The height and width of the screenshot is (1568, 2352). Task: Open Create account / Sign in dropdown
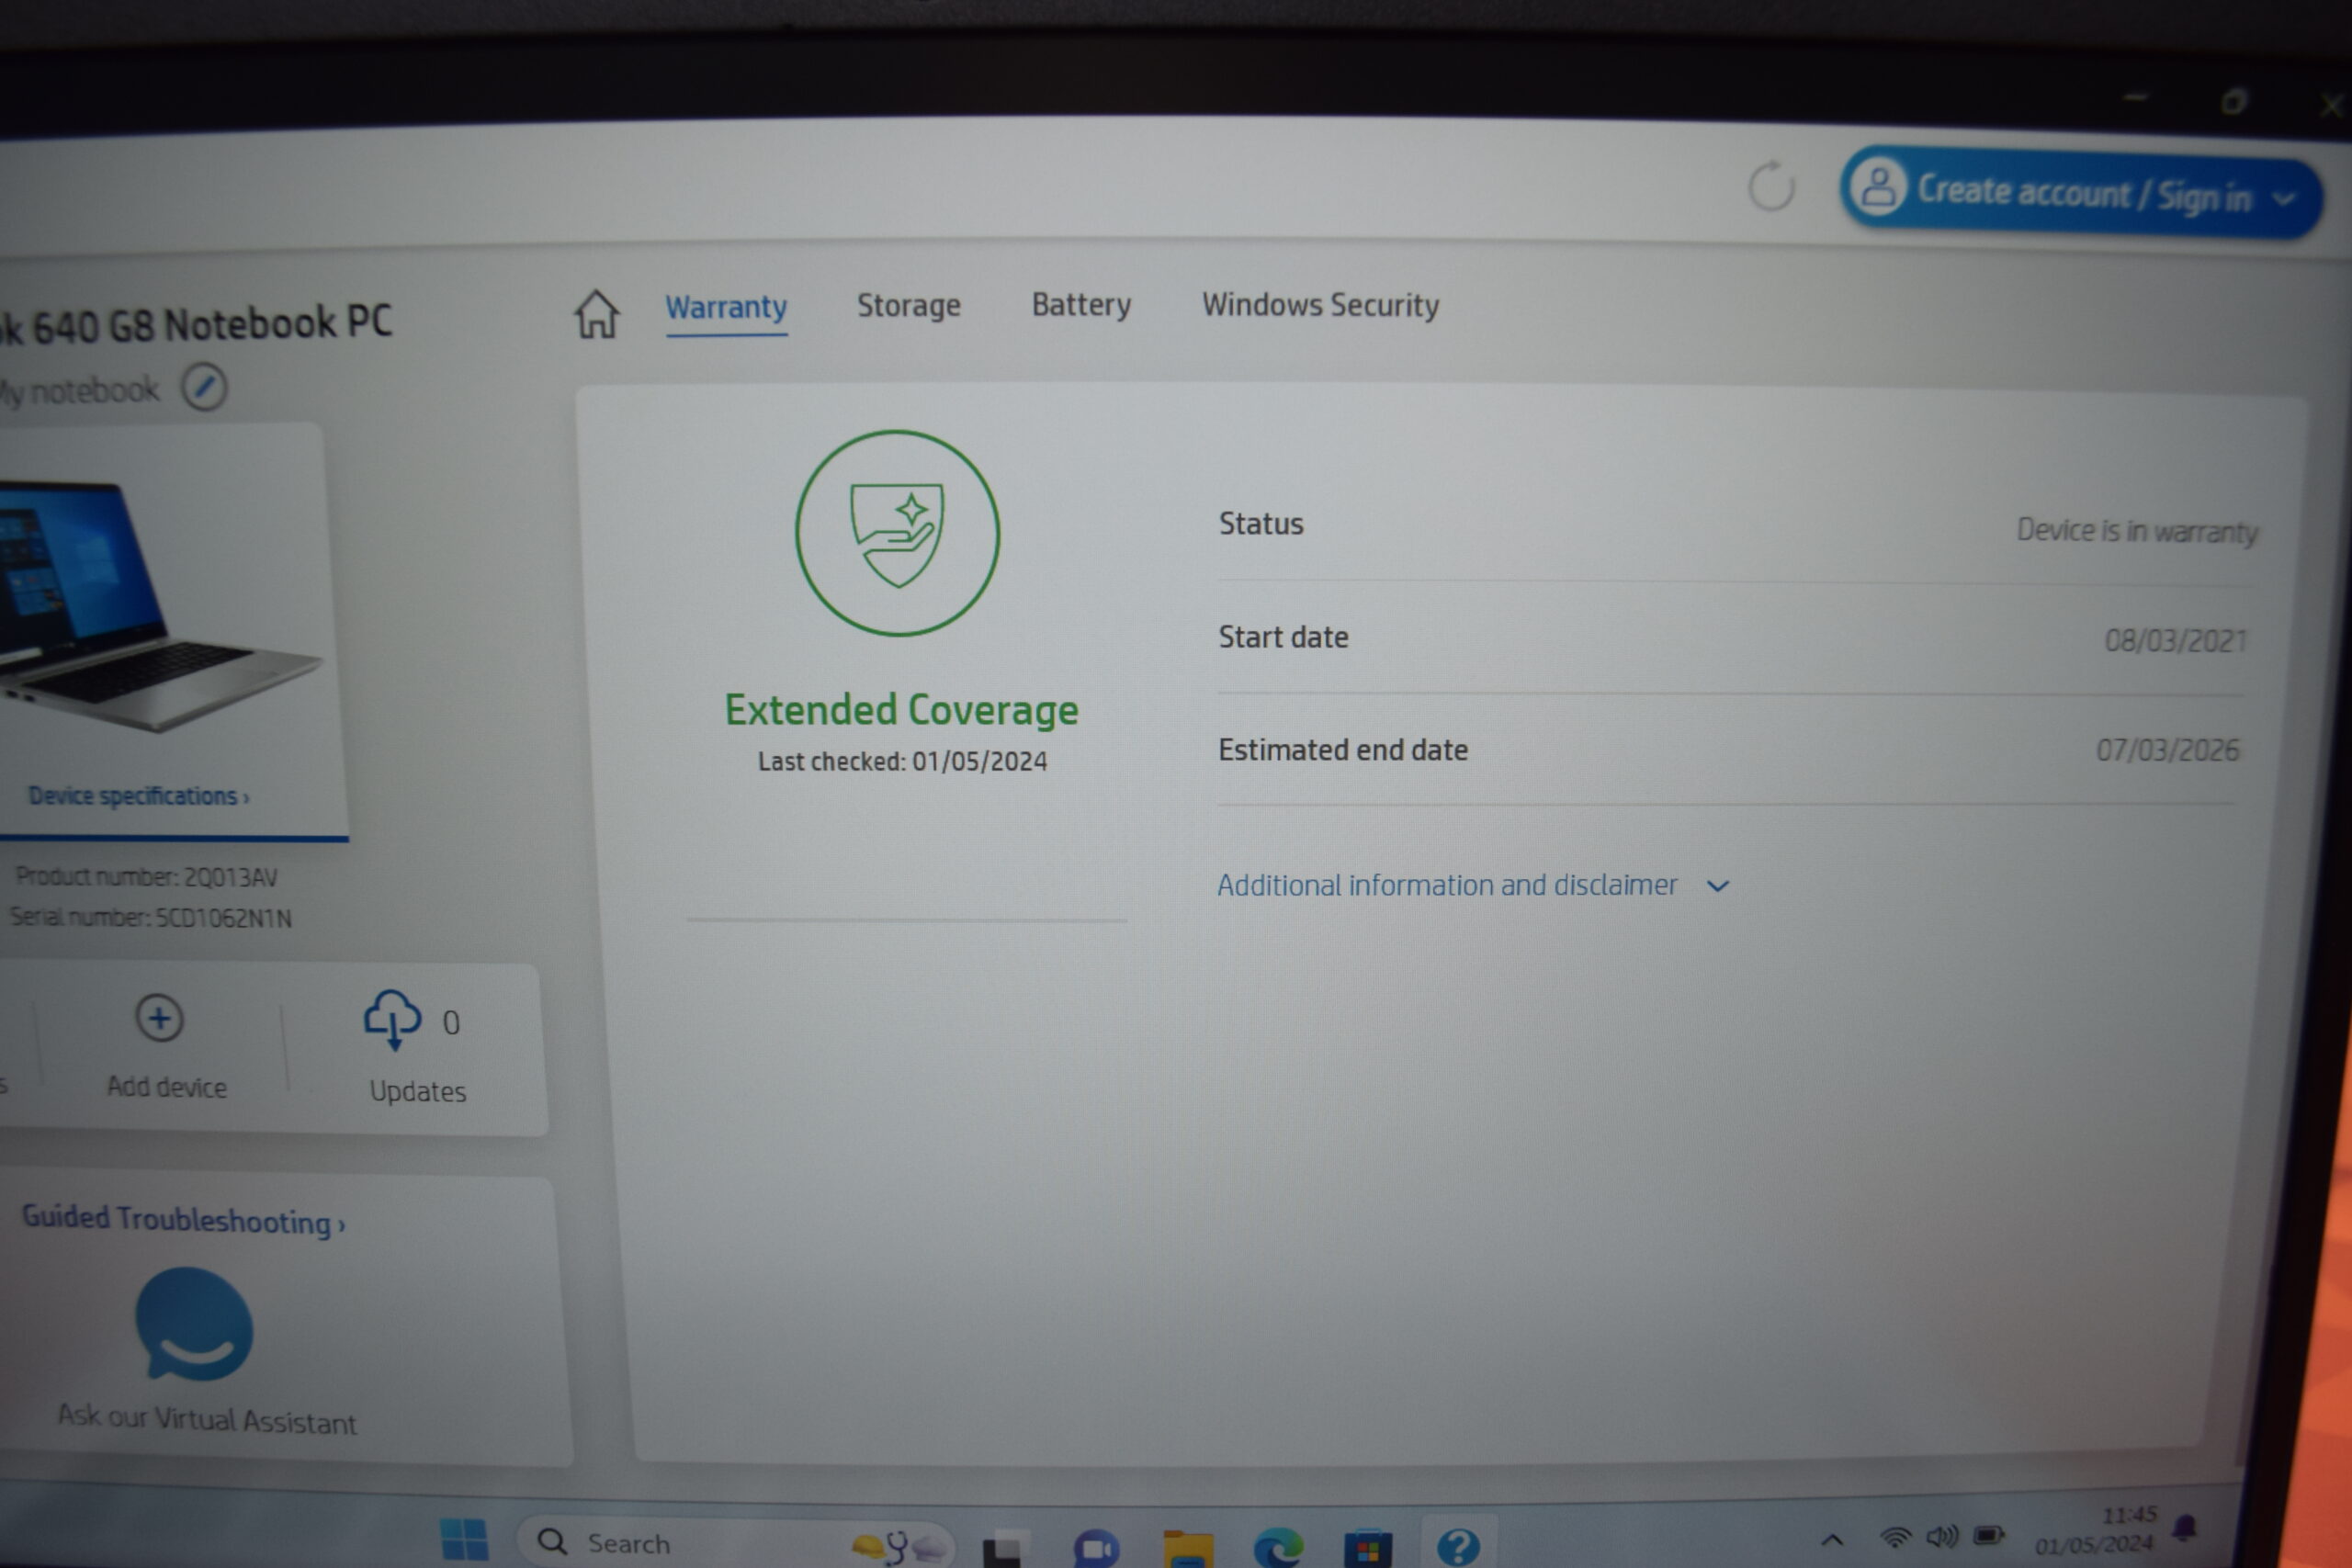pyautogui.click(x=2080, y=192)
